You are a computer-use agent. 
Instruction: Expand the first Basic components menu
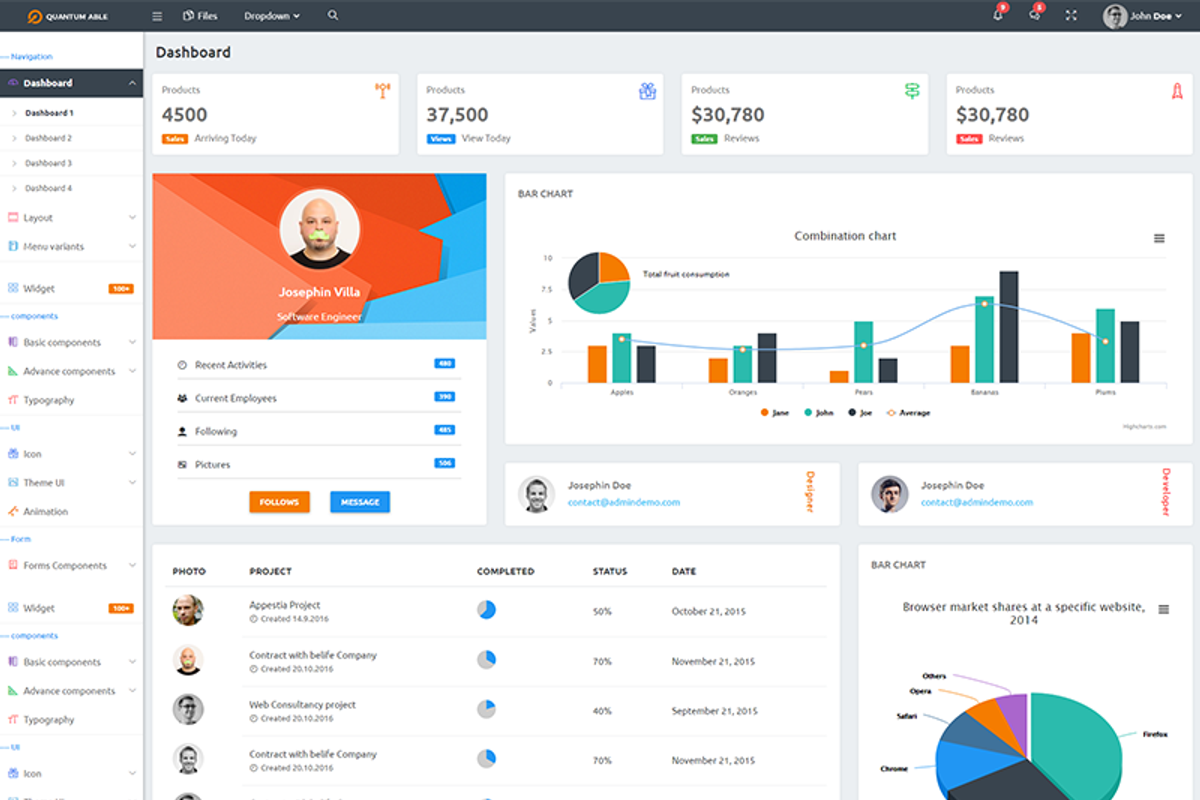(71, 342)
